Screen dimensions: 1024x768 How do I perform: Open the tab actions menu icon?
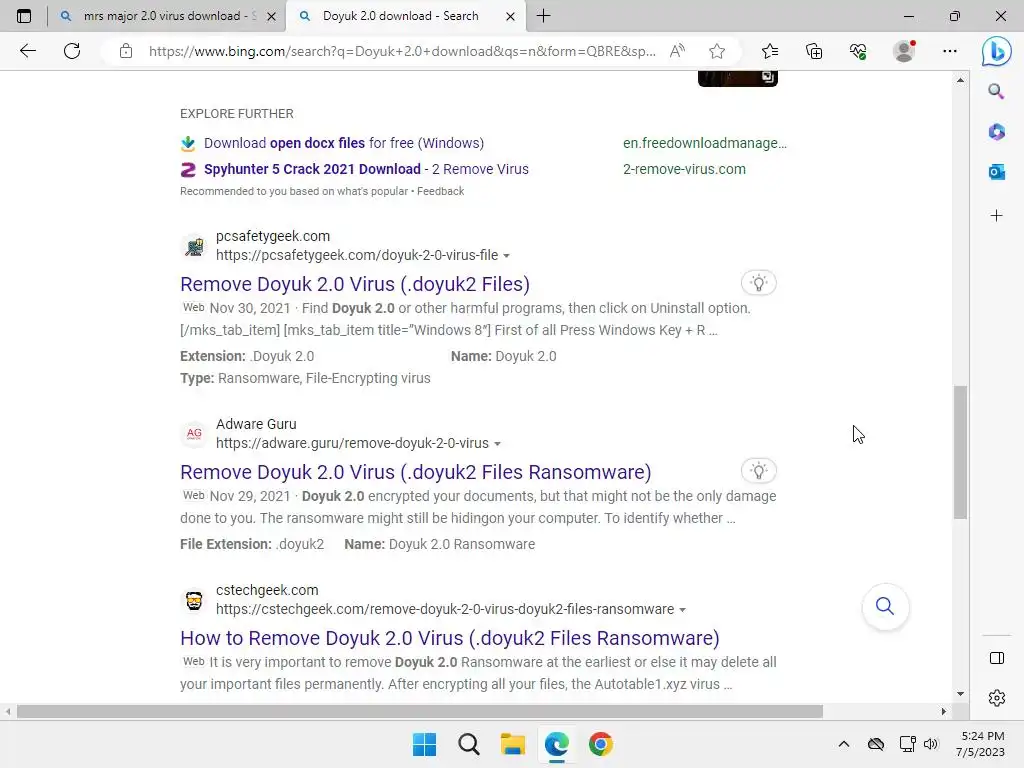[24, 16]
